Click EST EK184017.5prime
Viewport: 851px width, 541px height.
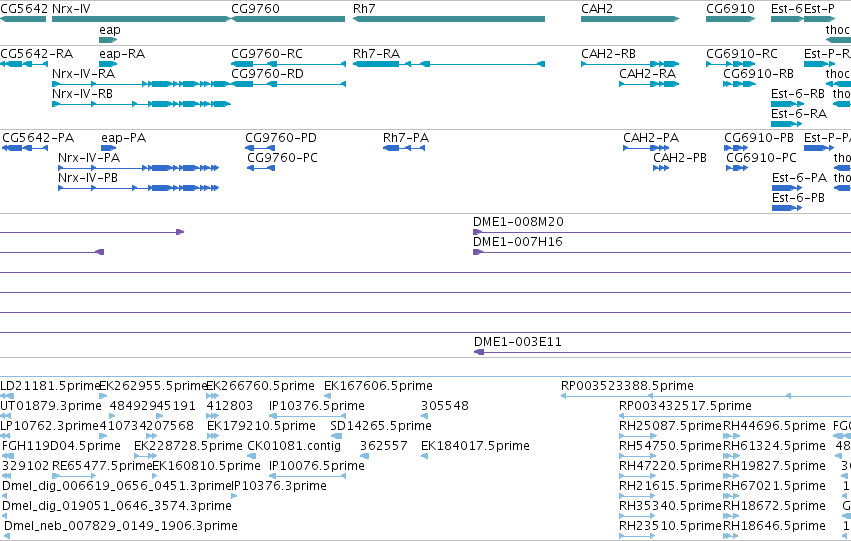[475, 446]
